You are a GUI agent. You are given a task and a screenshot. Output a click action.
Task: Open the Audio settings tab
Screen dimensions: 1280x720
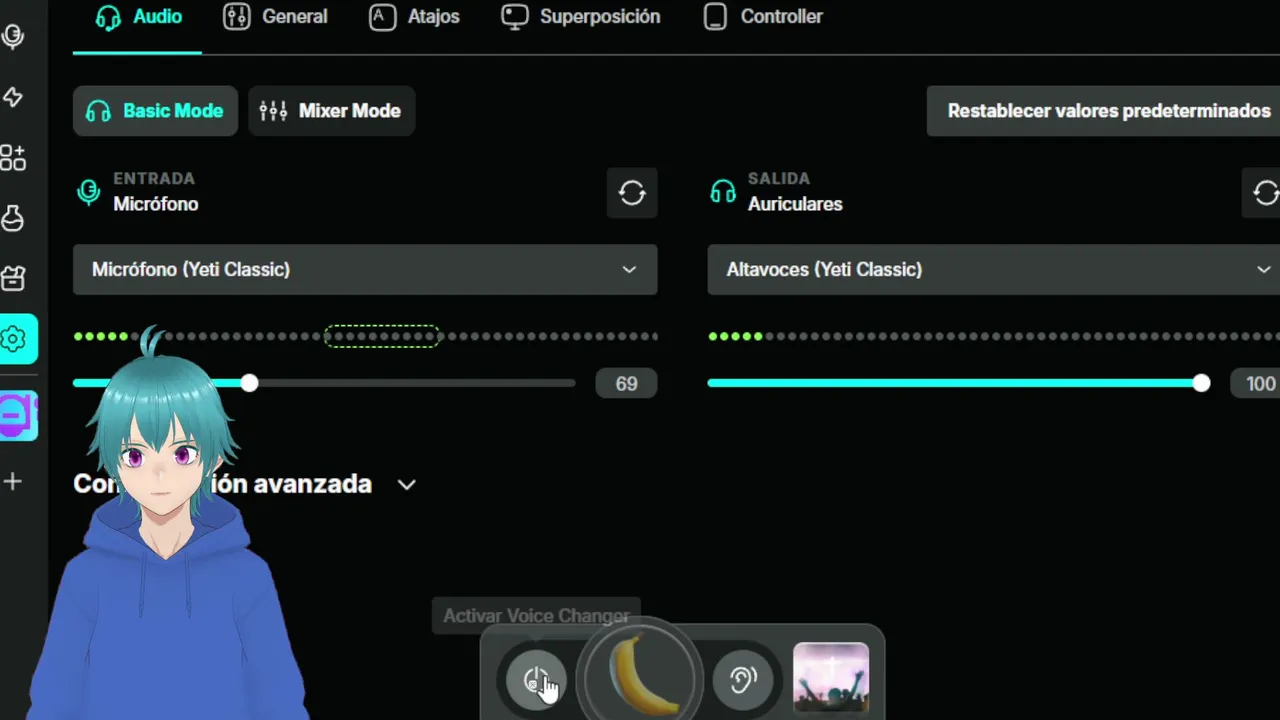(138, 17)
